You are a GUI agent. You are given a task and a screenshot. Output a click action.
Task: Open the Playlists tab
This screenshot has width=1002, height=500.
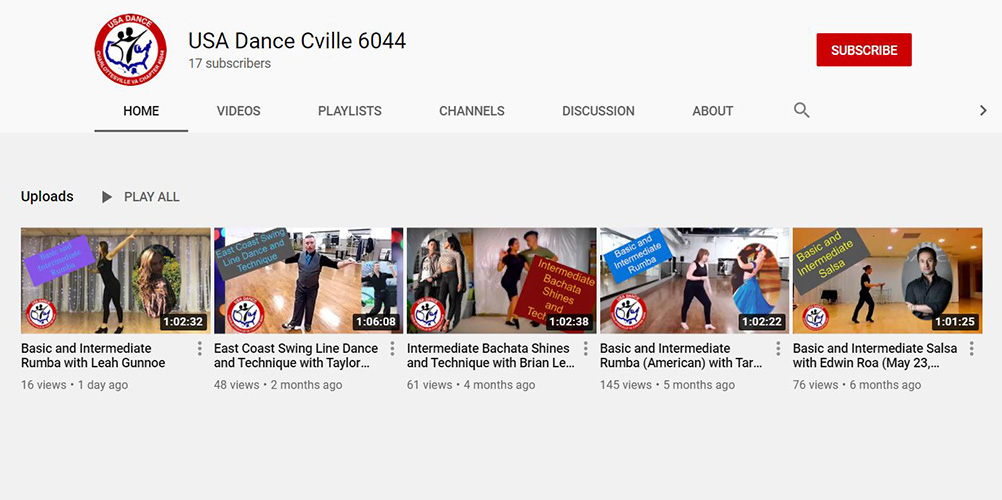coord(350,111)
